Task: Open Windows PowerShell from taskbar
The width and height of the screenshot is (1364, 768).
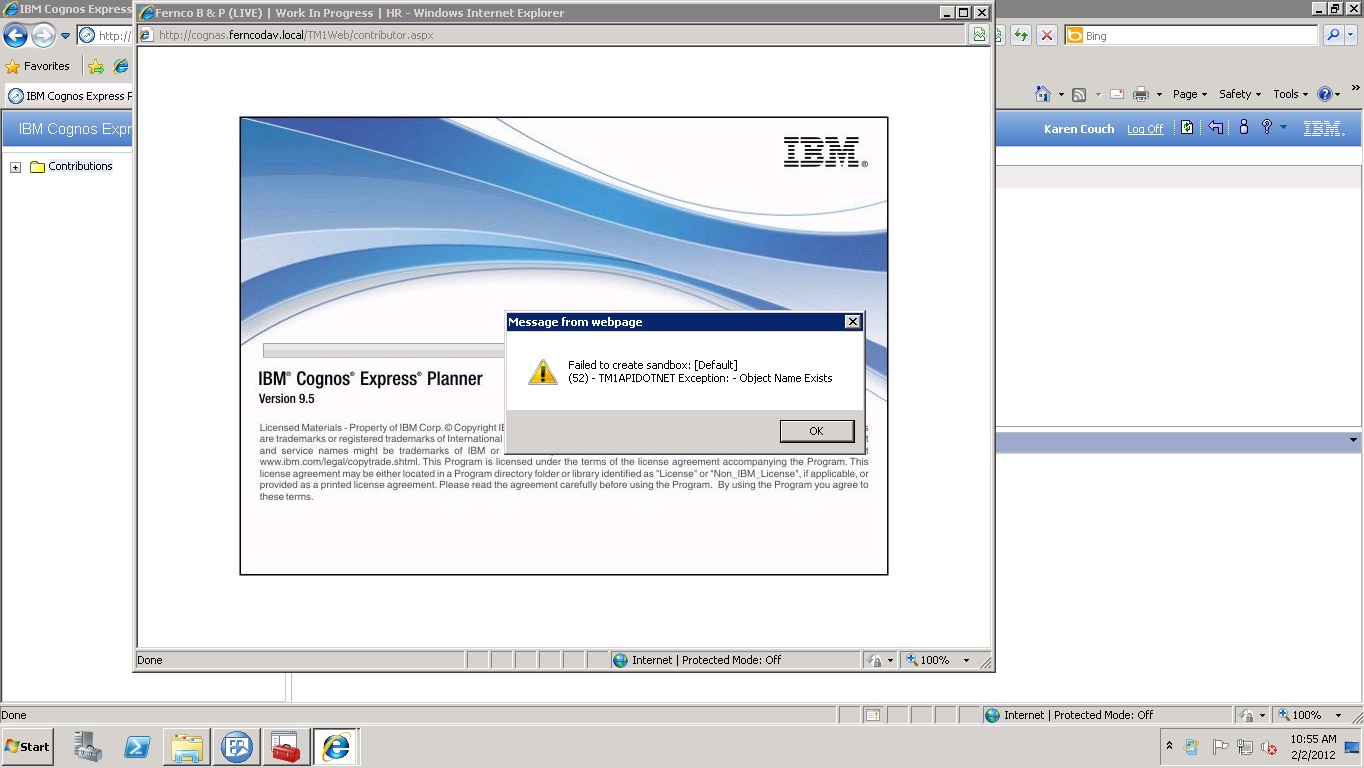Action: pos(137,747)
